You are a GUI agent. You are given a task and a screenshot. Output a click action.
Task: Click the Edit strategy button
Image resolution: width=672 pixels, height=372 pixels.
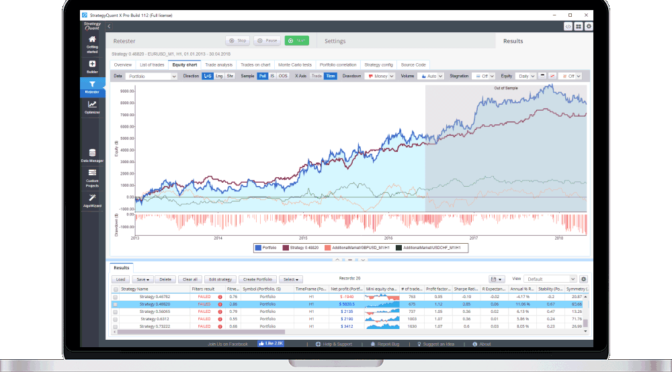click(220, 279)
